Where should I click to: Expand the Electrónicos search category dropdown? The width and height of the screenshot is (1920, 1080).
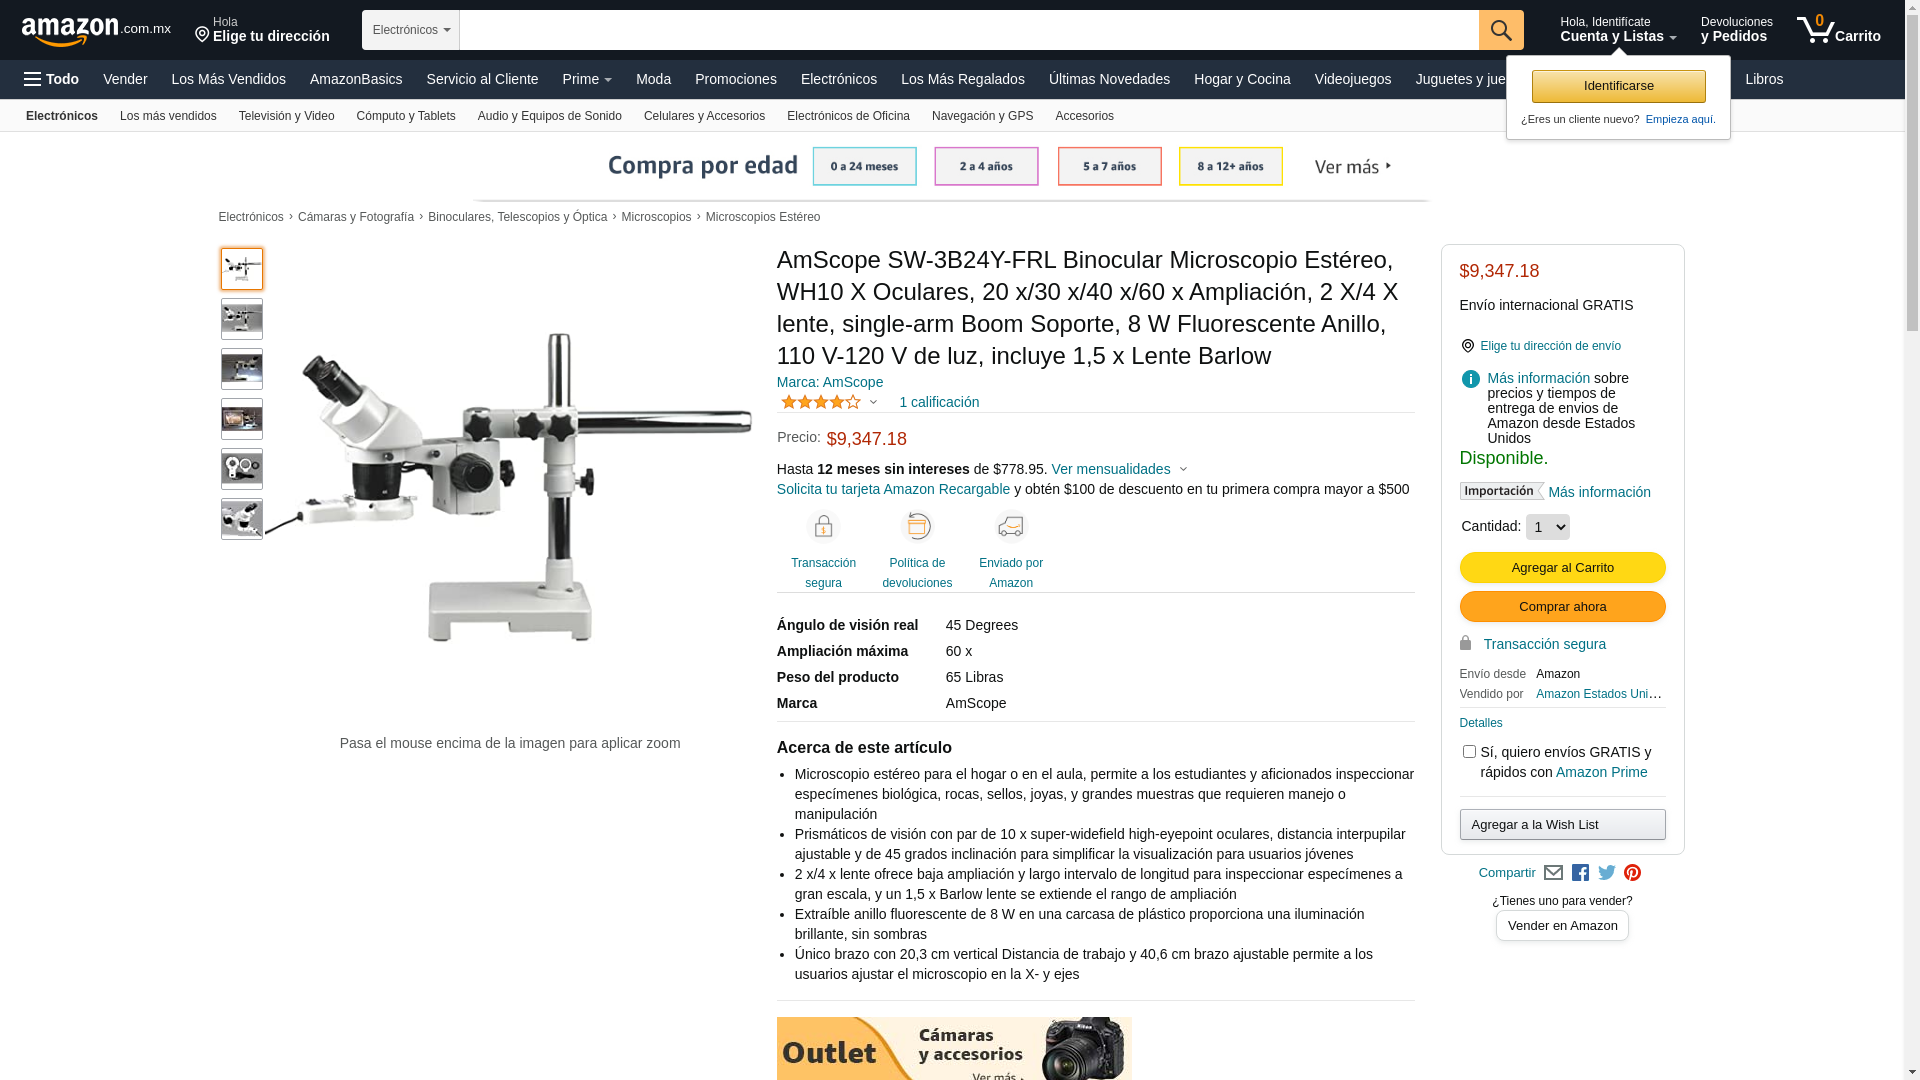point(411,30)
